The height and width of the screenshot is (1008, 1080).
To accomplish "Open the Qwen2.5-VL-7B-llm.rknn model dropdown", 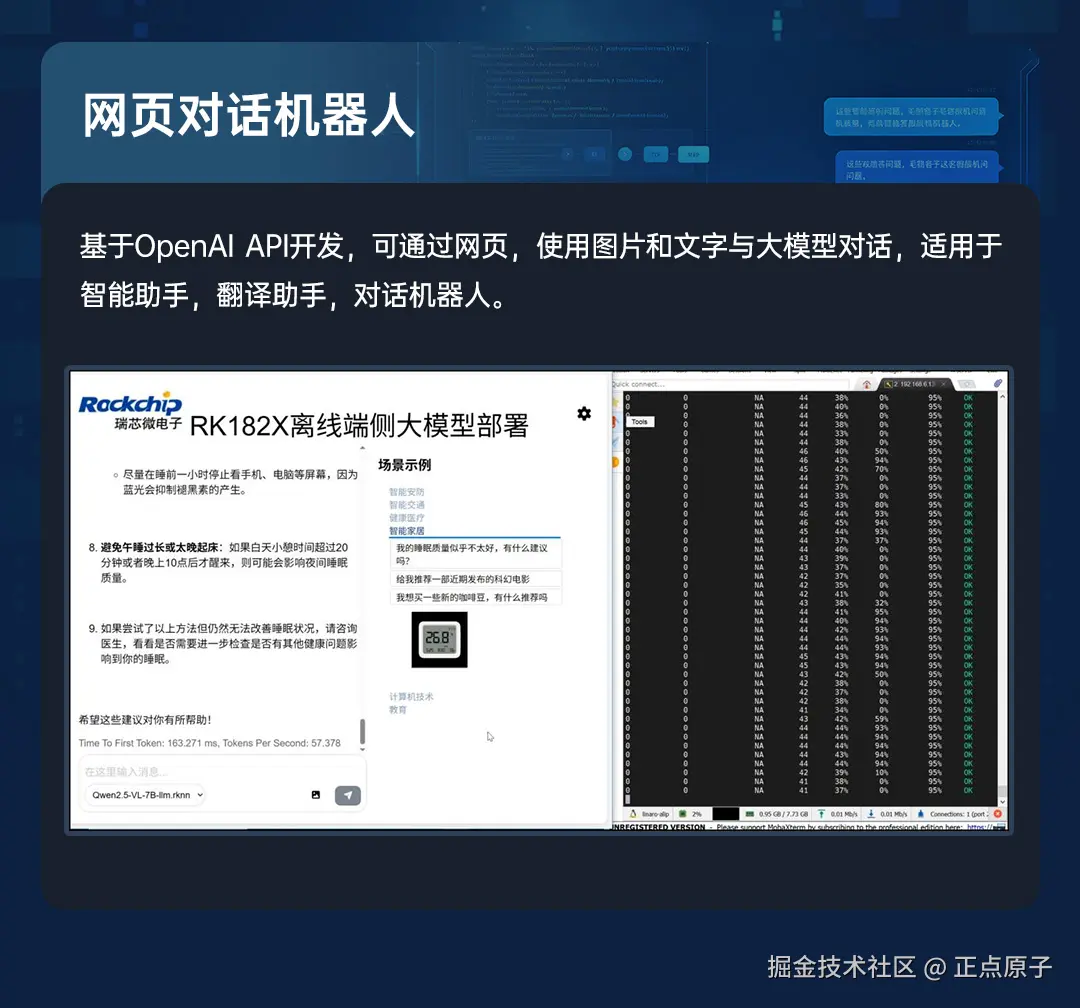I will pos(146,794).
